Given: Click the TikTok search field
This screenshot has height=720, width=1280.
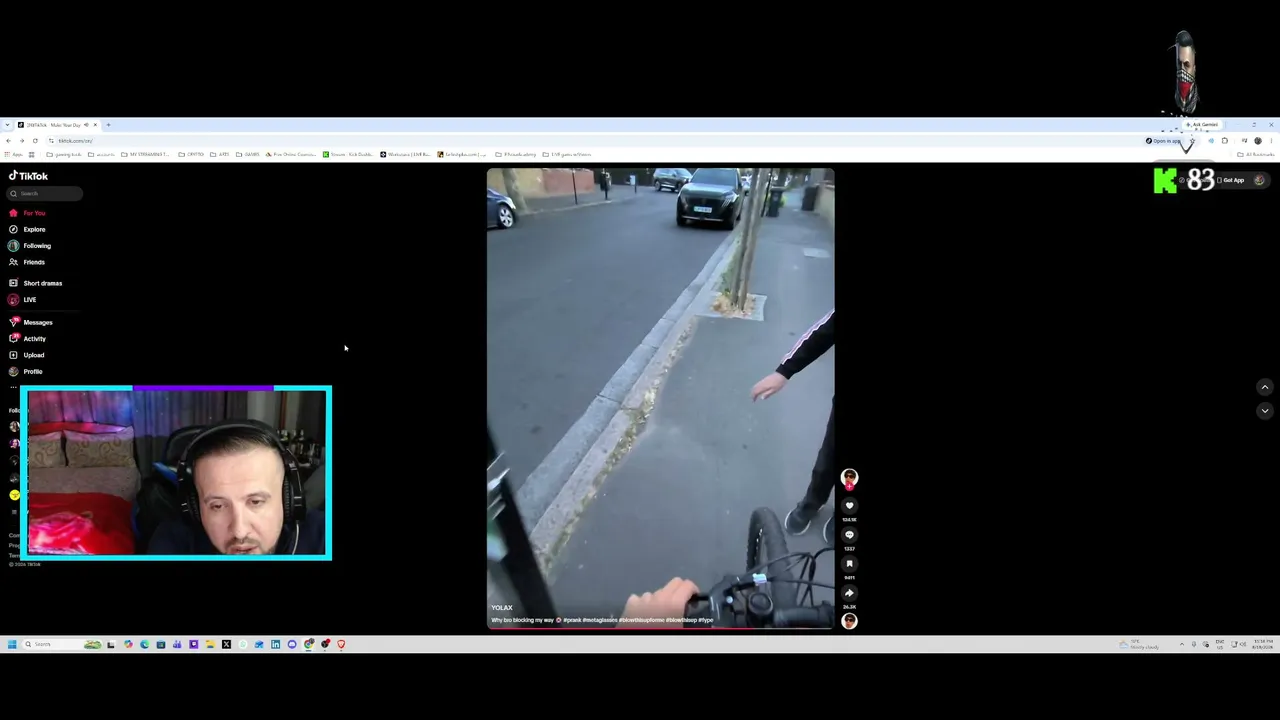Looking at the screenshot, I should (x=46, y=193).
